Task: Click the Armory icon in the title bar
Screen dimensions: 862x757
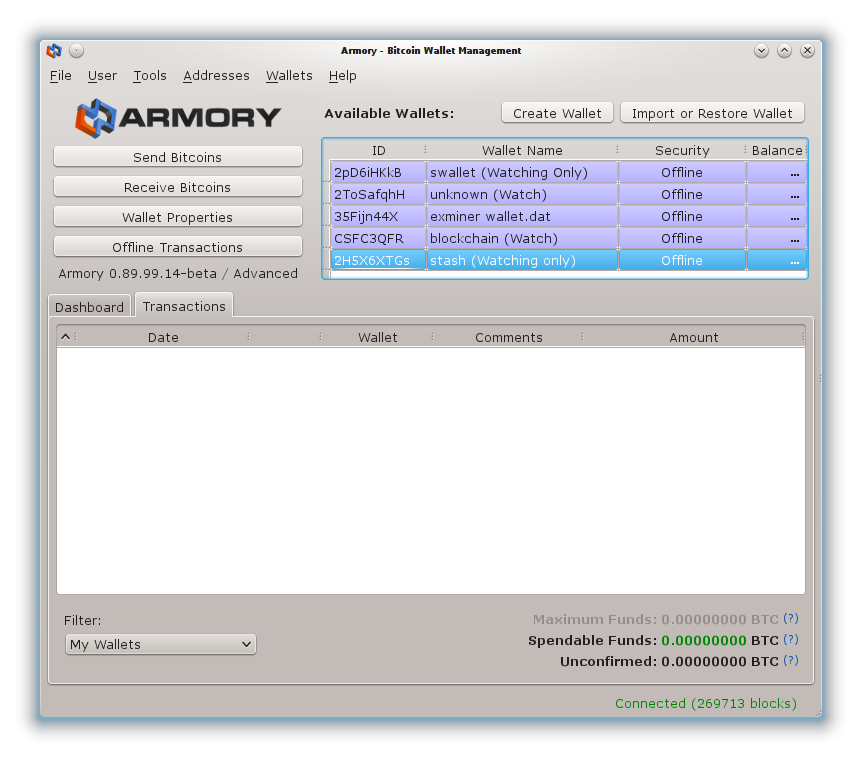Action: [x=54, y=51]
